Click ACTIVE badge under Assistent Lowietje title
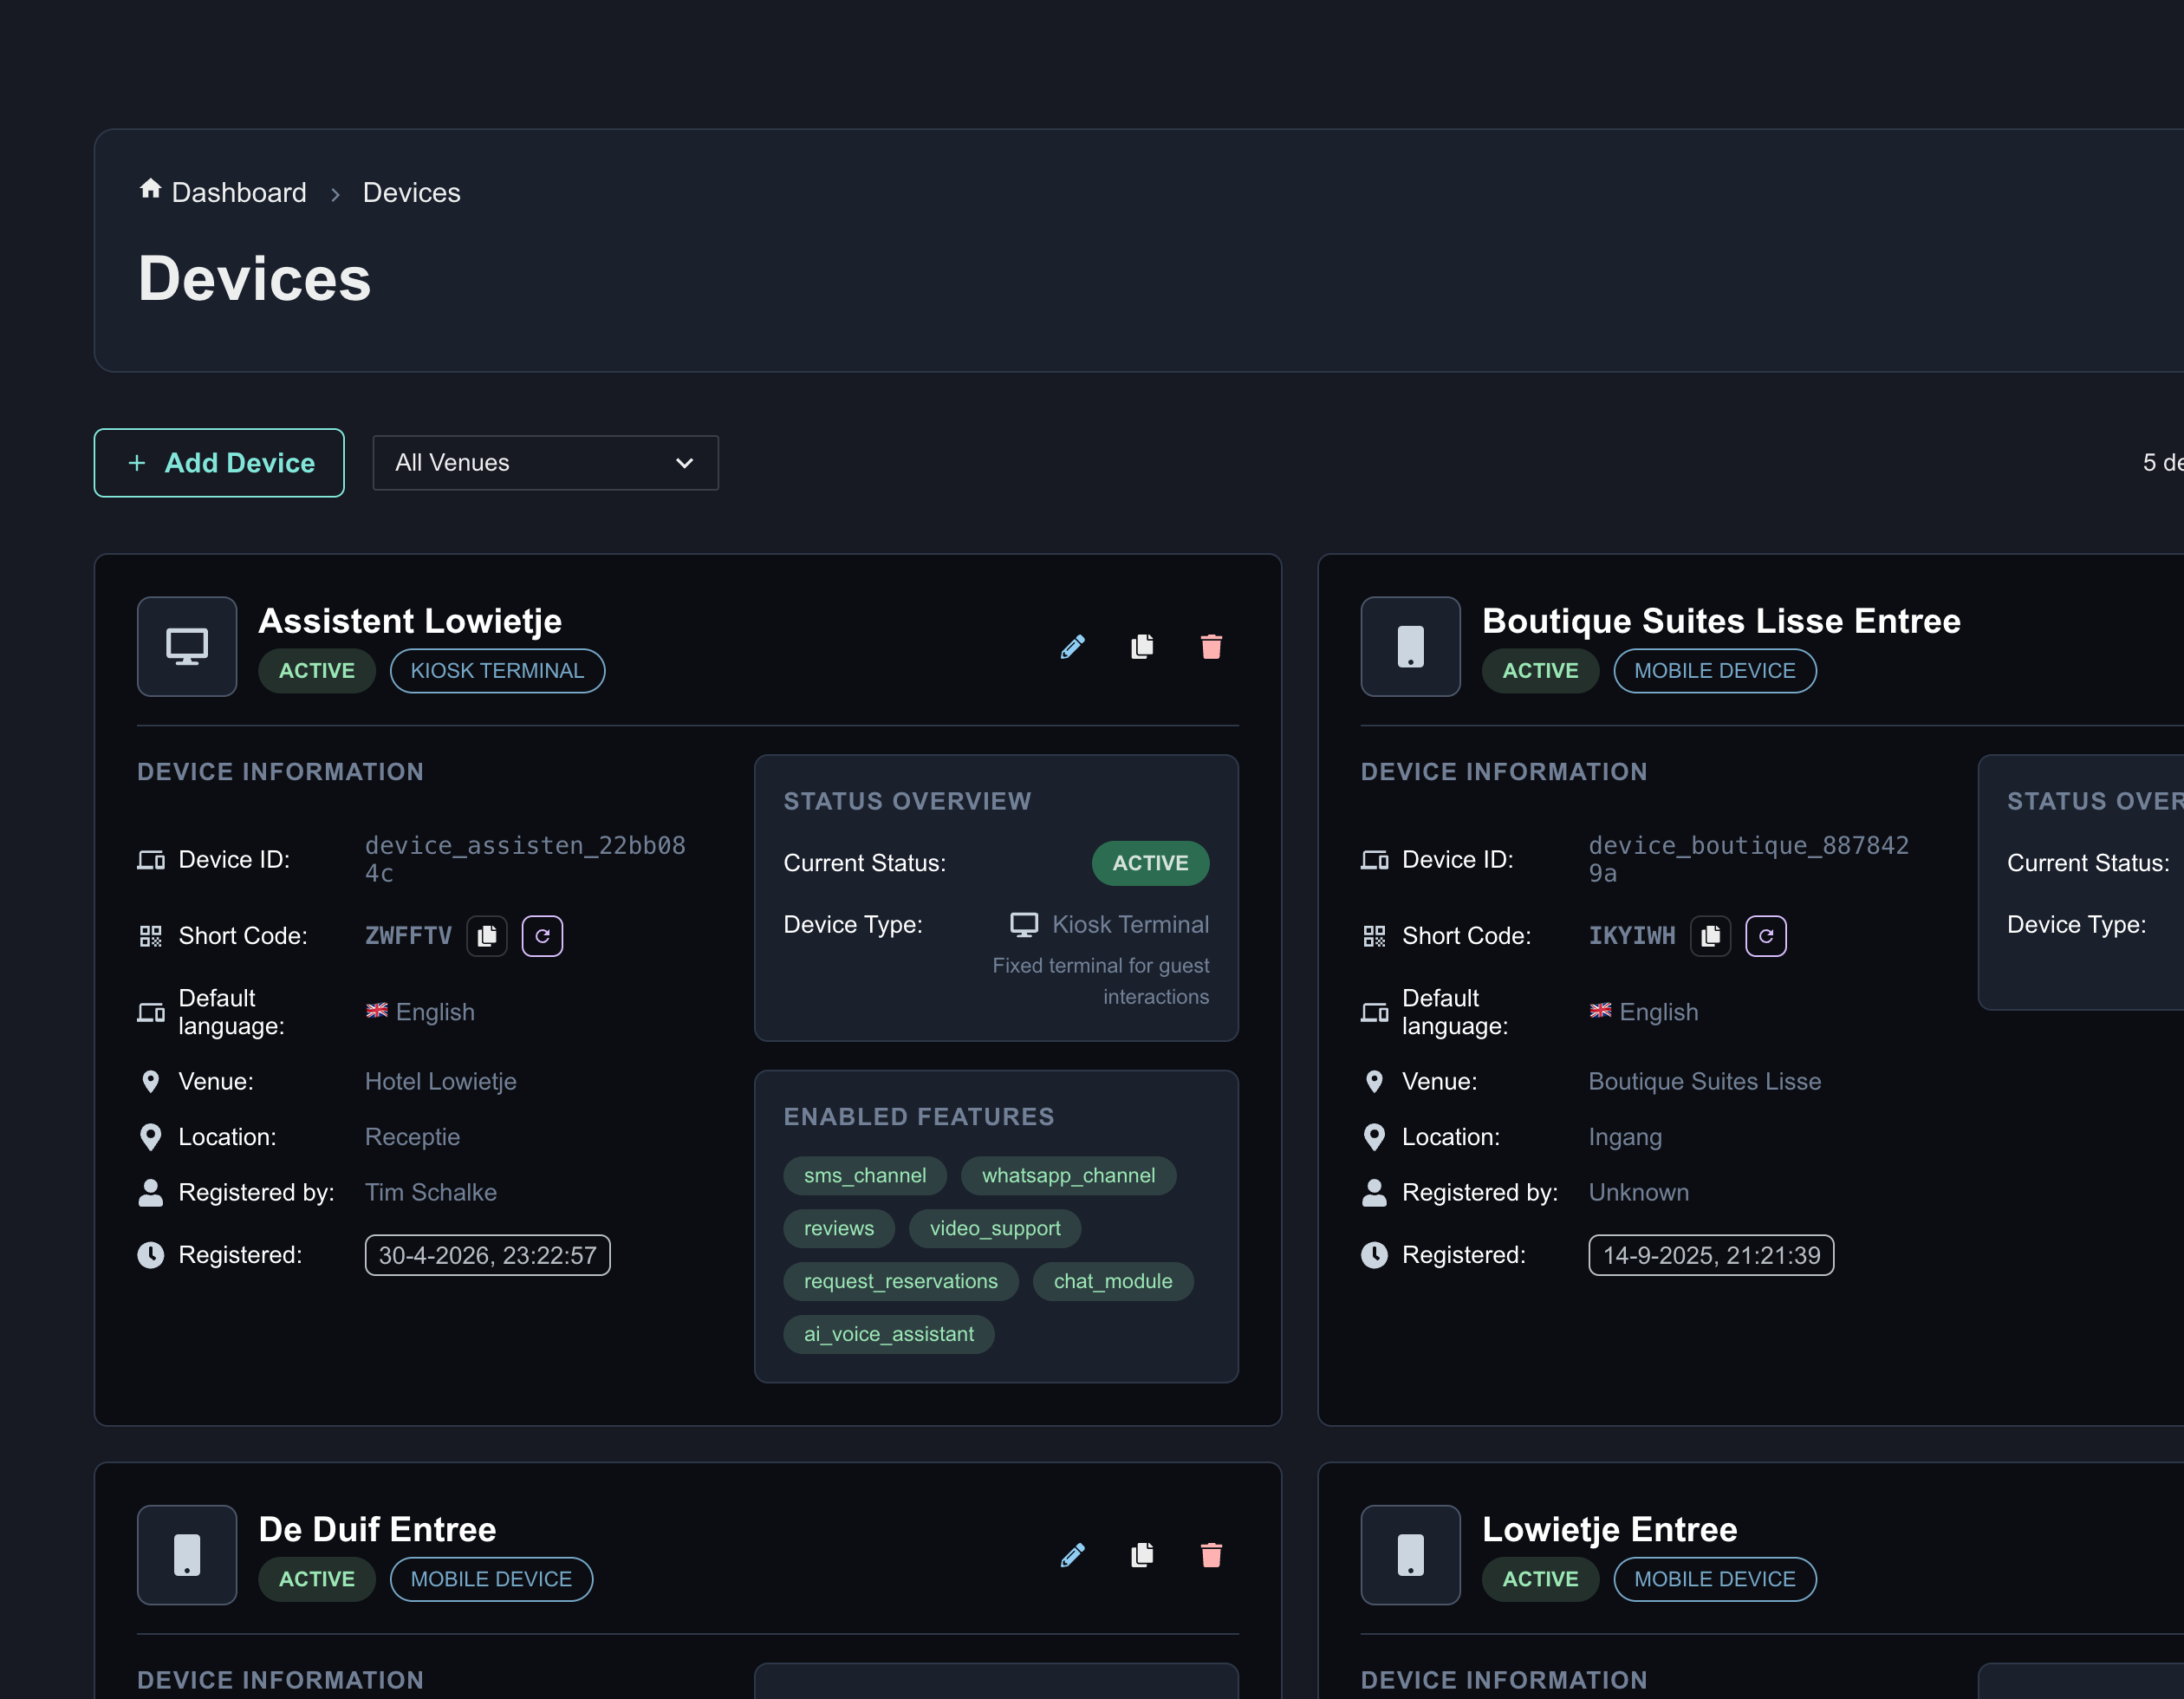 pyautogui.click(x=317, y=671)
